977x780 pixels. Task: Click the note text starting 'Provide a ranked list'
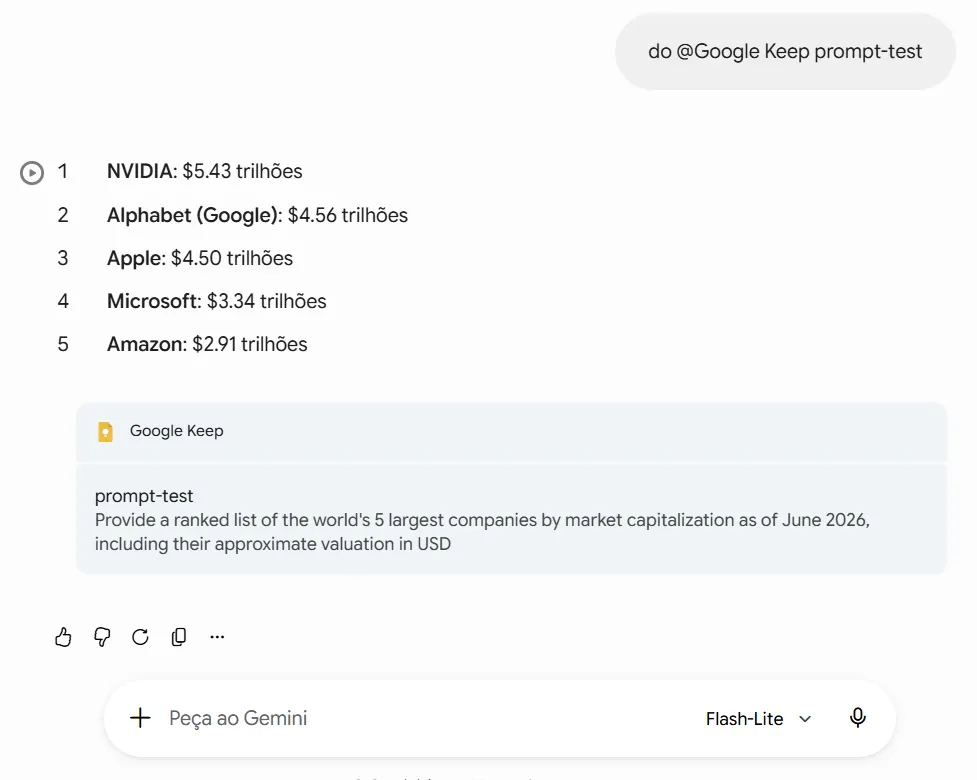[482, 532]
